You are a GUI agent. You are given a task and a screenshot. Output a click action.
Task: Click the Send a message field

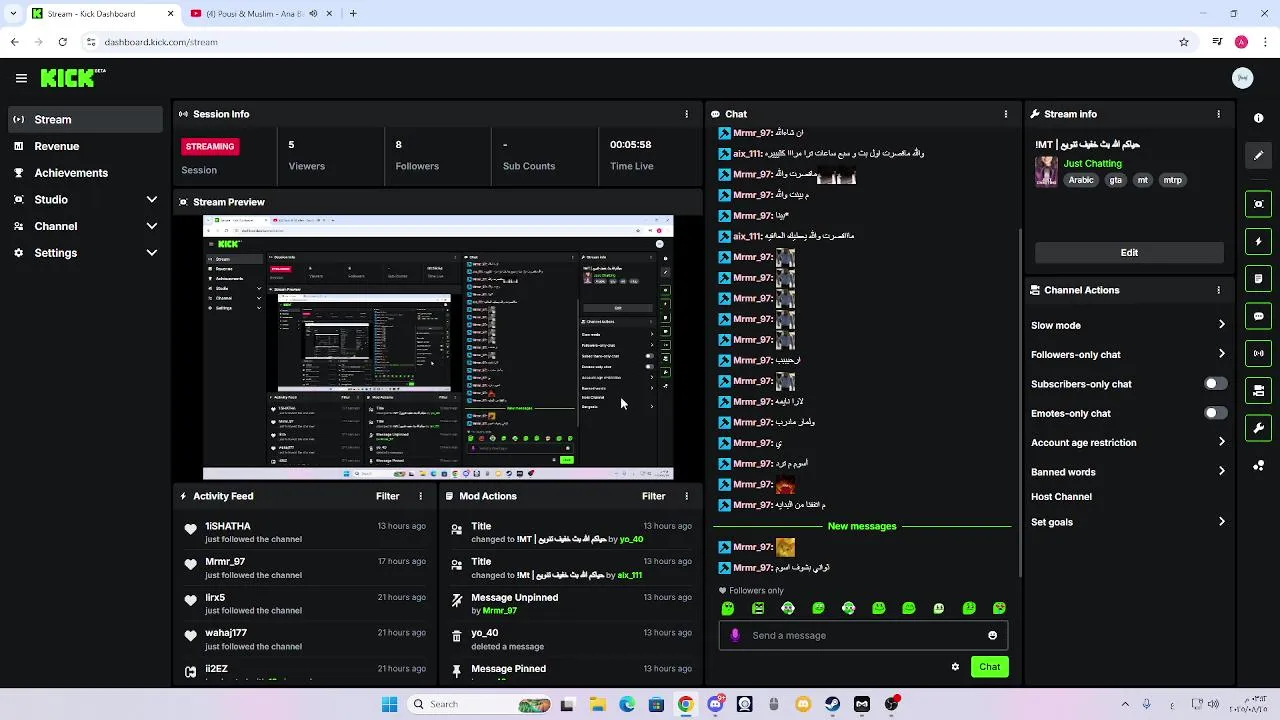pyautogui.click(x=862, y=635)
